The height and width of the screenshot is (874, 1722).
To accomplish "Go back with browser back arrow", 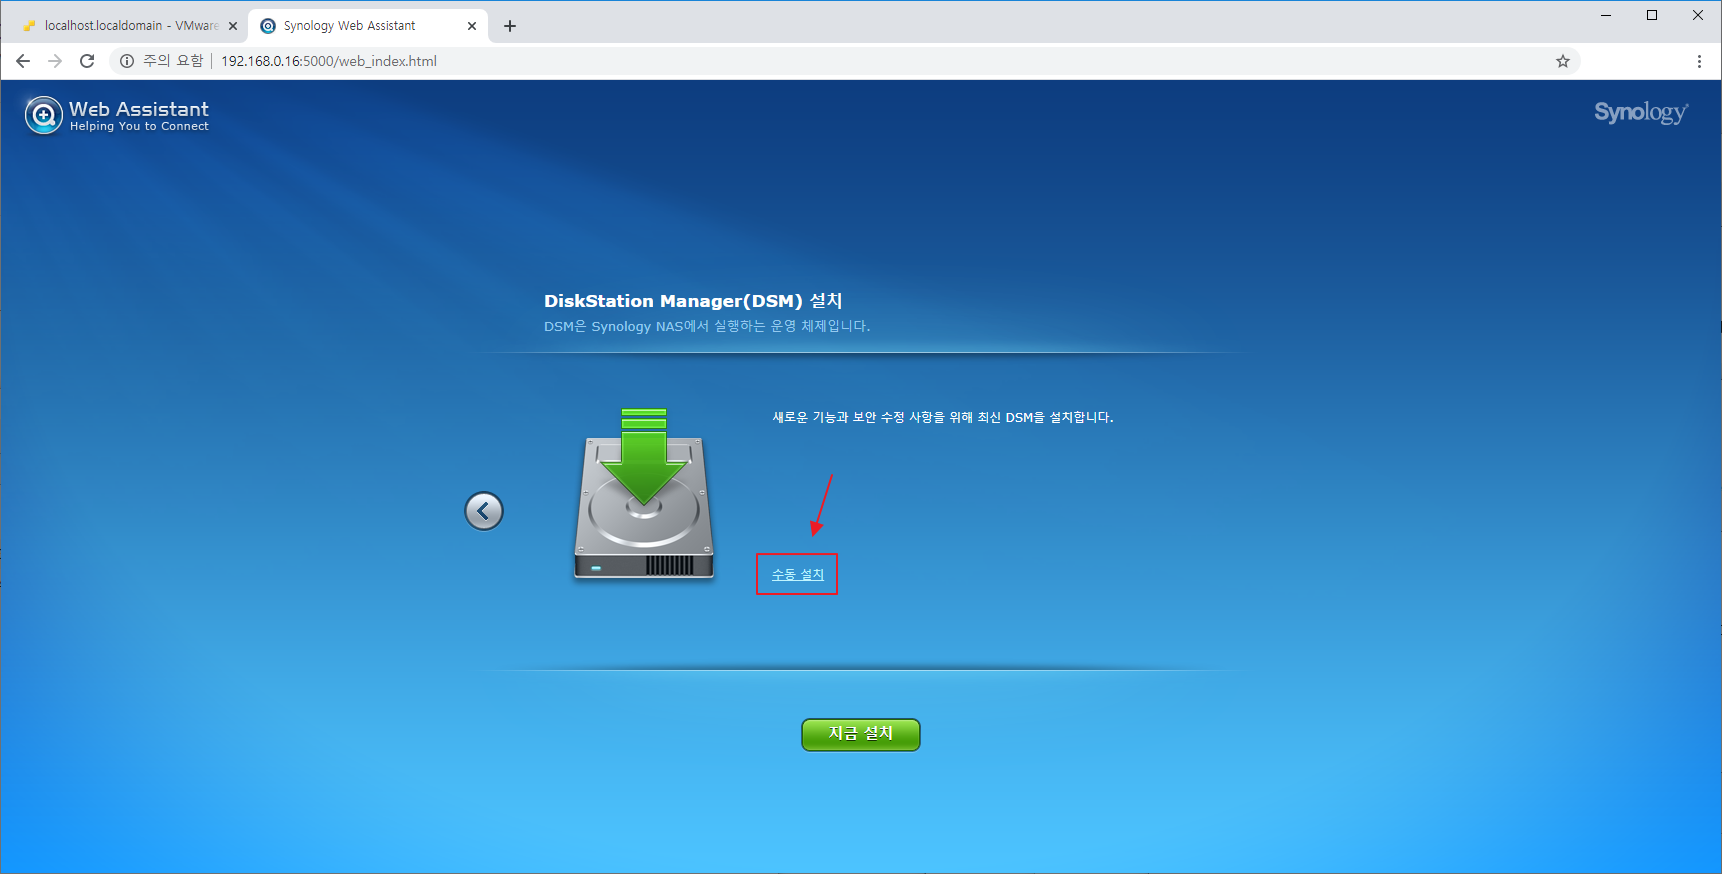I will [23, 61].
